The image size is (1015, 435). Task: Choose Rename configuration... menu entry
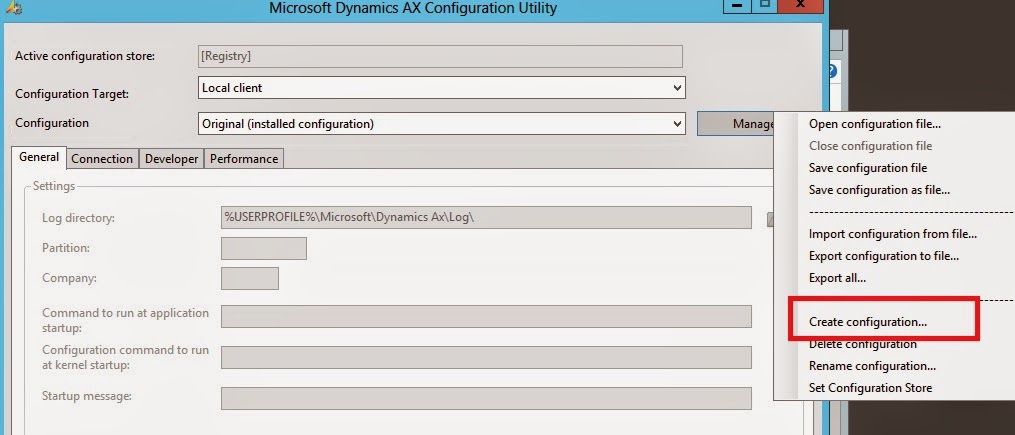click(x=872, y=366)
